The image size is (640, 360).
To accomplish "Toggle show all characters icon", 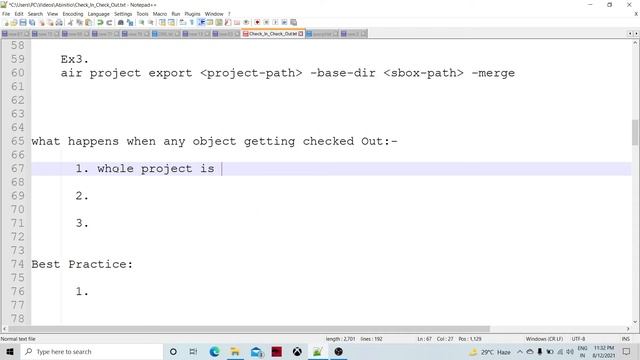I will click(191, 22).
